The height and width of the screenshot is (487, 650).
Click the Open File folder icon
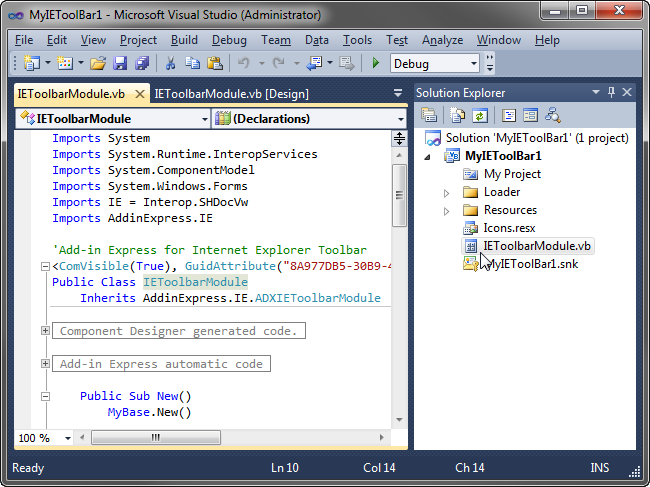(x=98, y=63)
